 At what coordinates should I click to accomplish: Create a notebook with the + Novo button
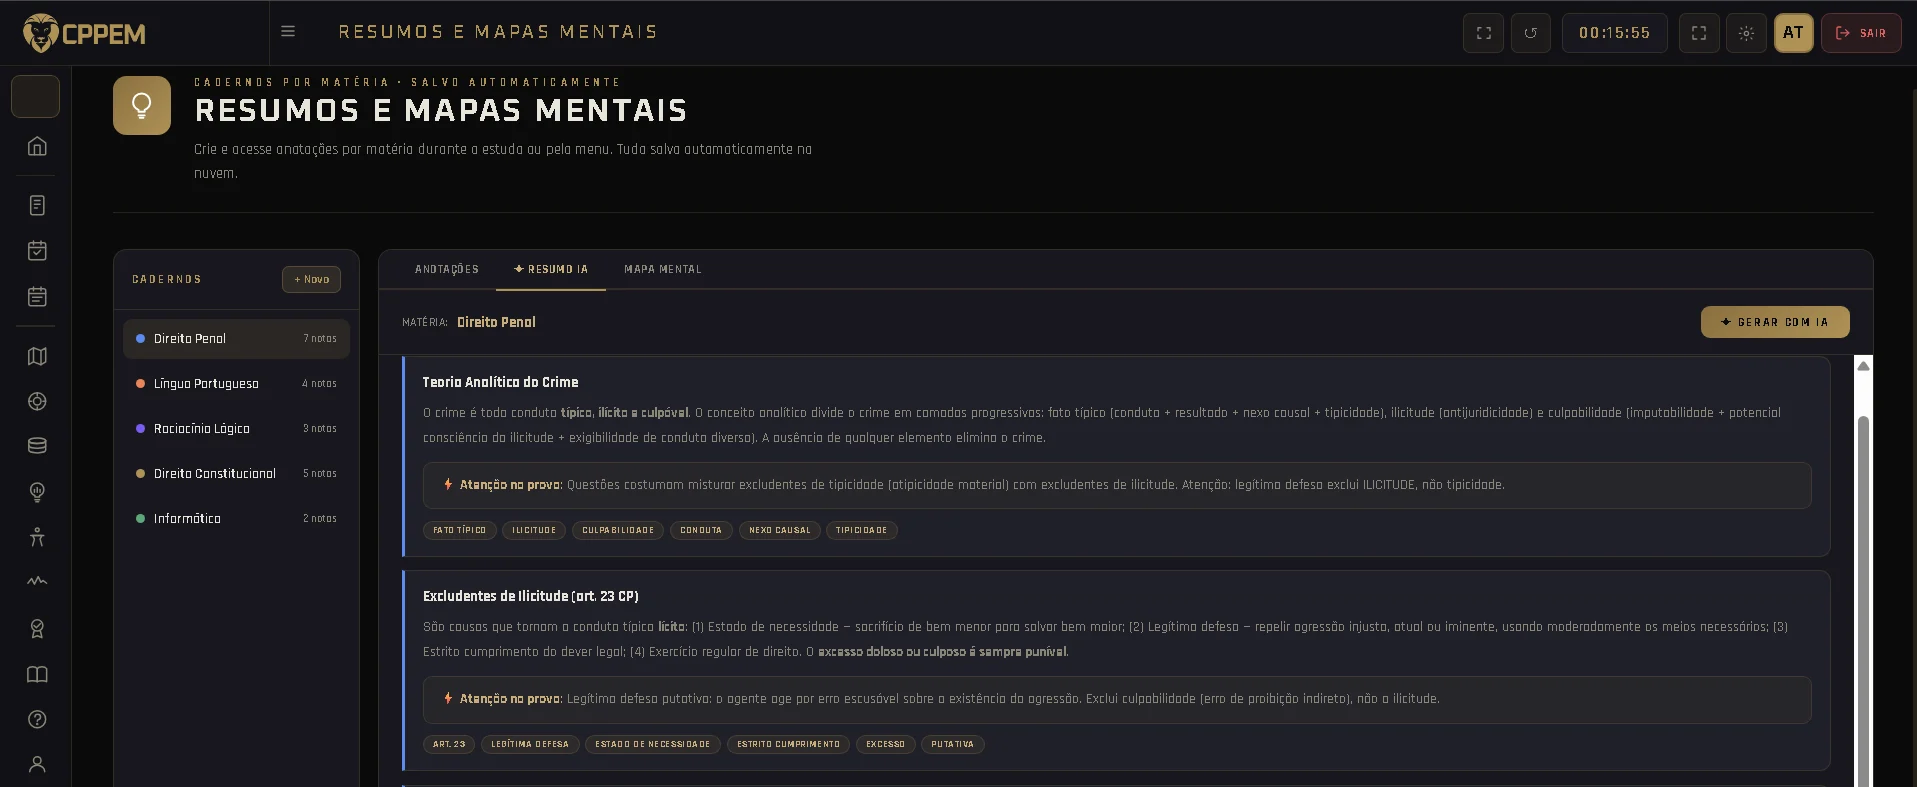311,280
